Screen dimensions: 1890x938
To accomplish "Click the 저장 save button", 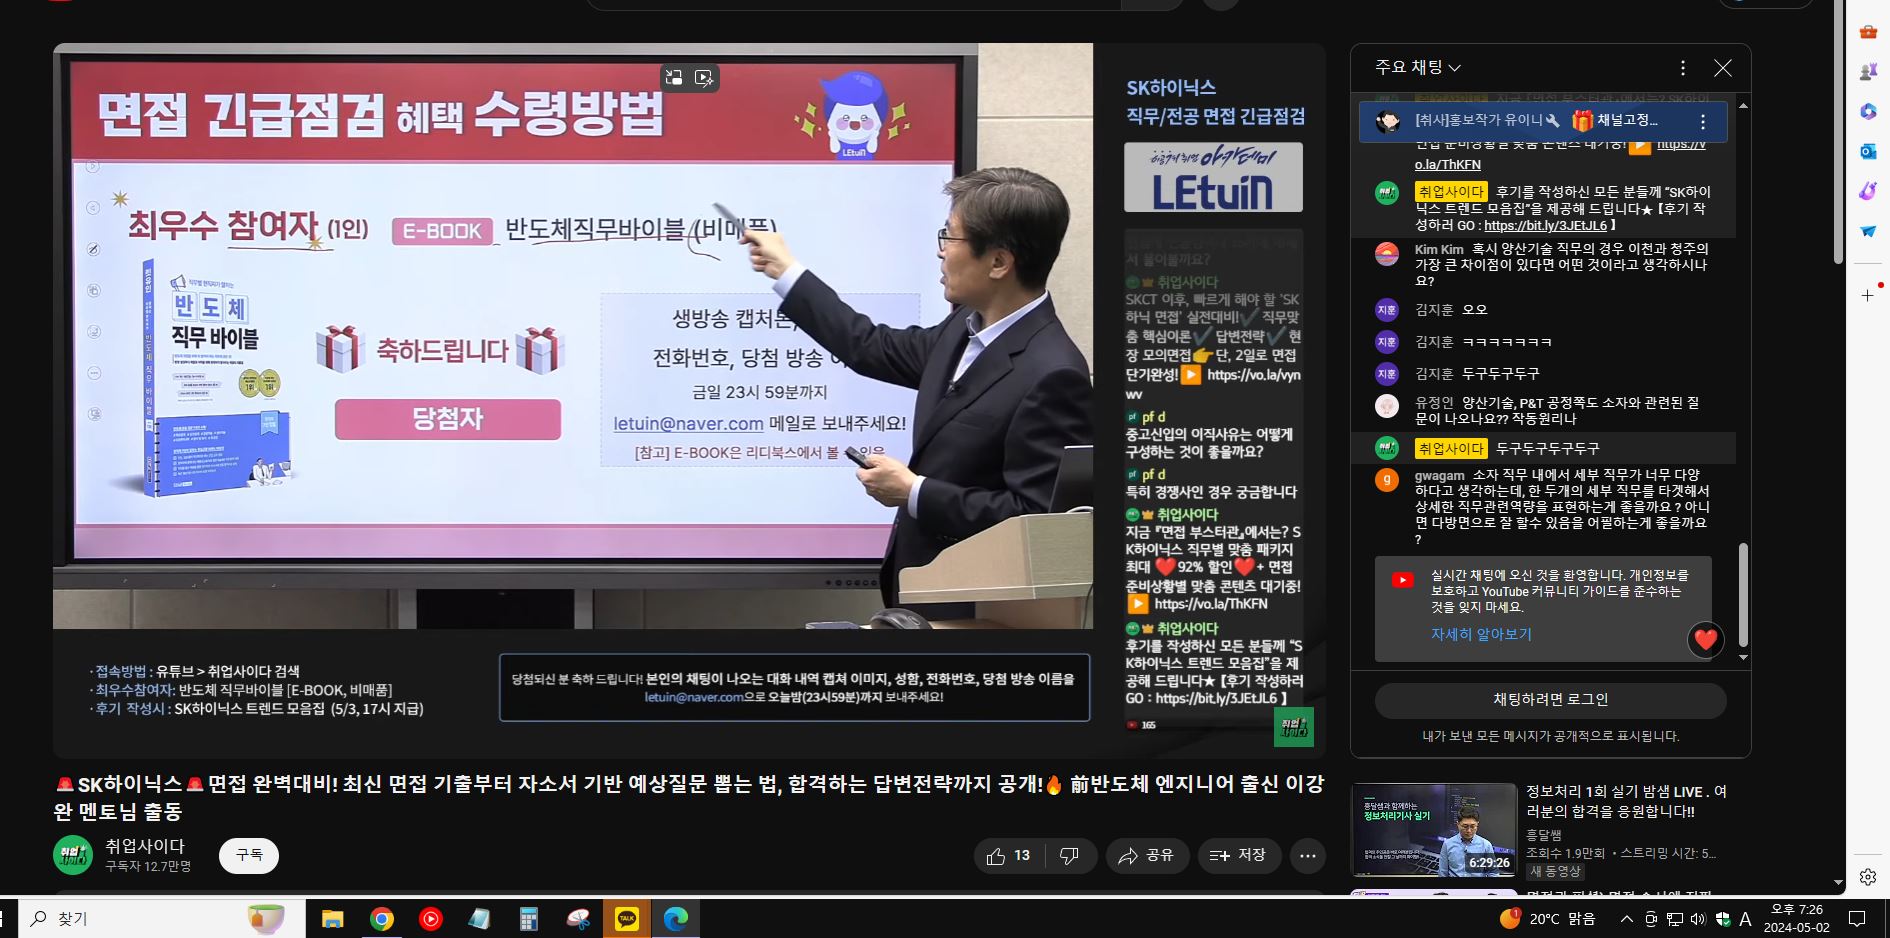I will (1238, 856).
